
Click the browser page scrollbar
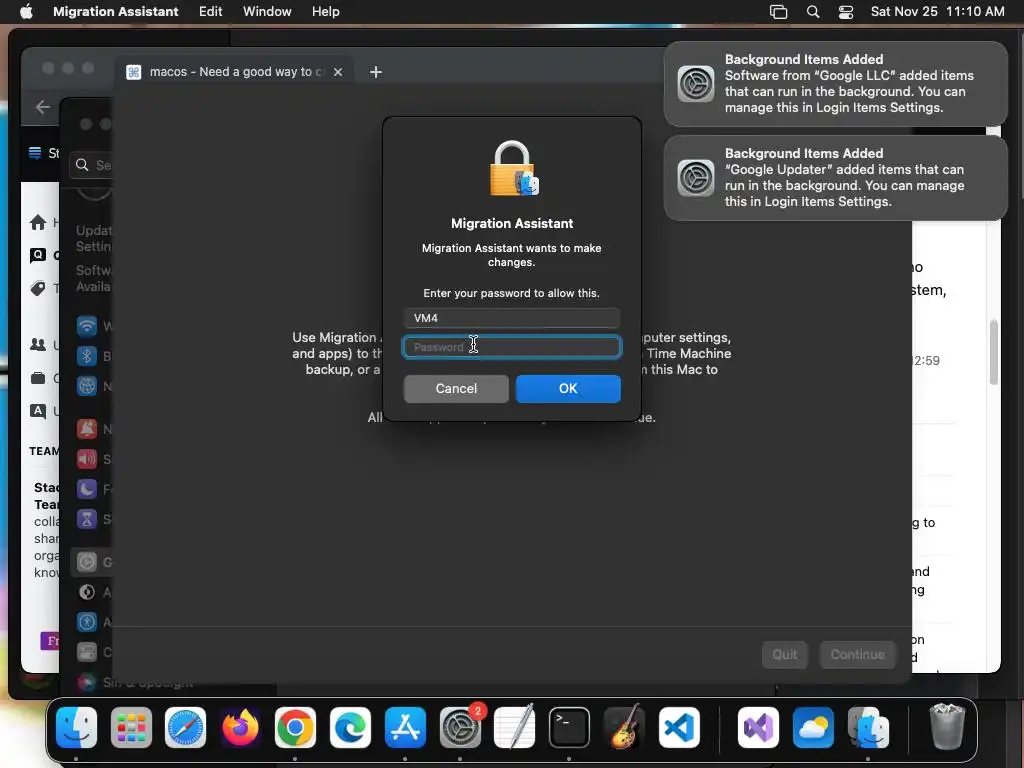[x=993, y=353]
